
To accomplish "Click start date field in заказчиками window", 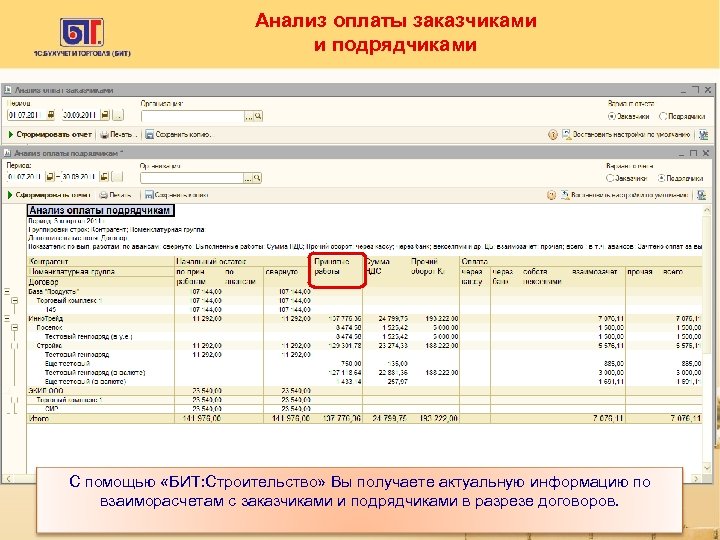I will (x=26, y=115).
